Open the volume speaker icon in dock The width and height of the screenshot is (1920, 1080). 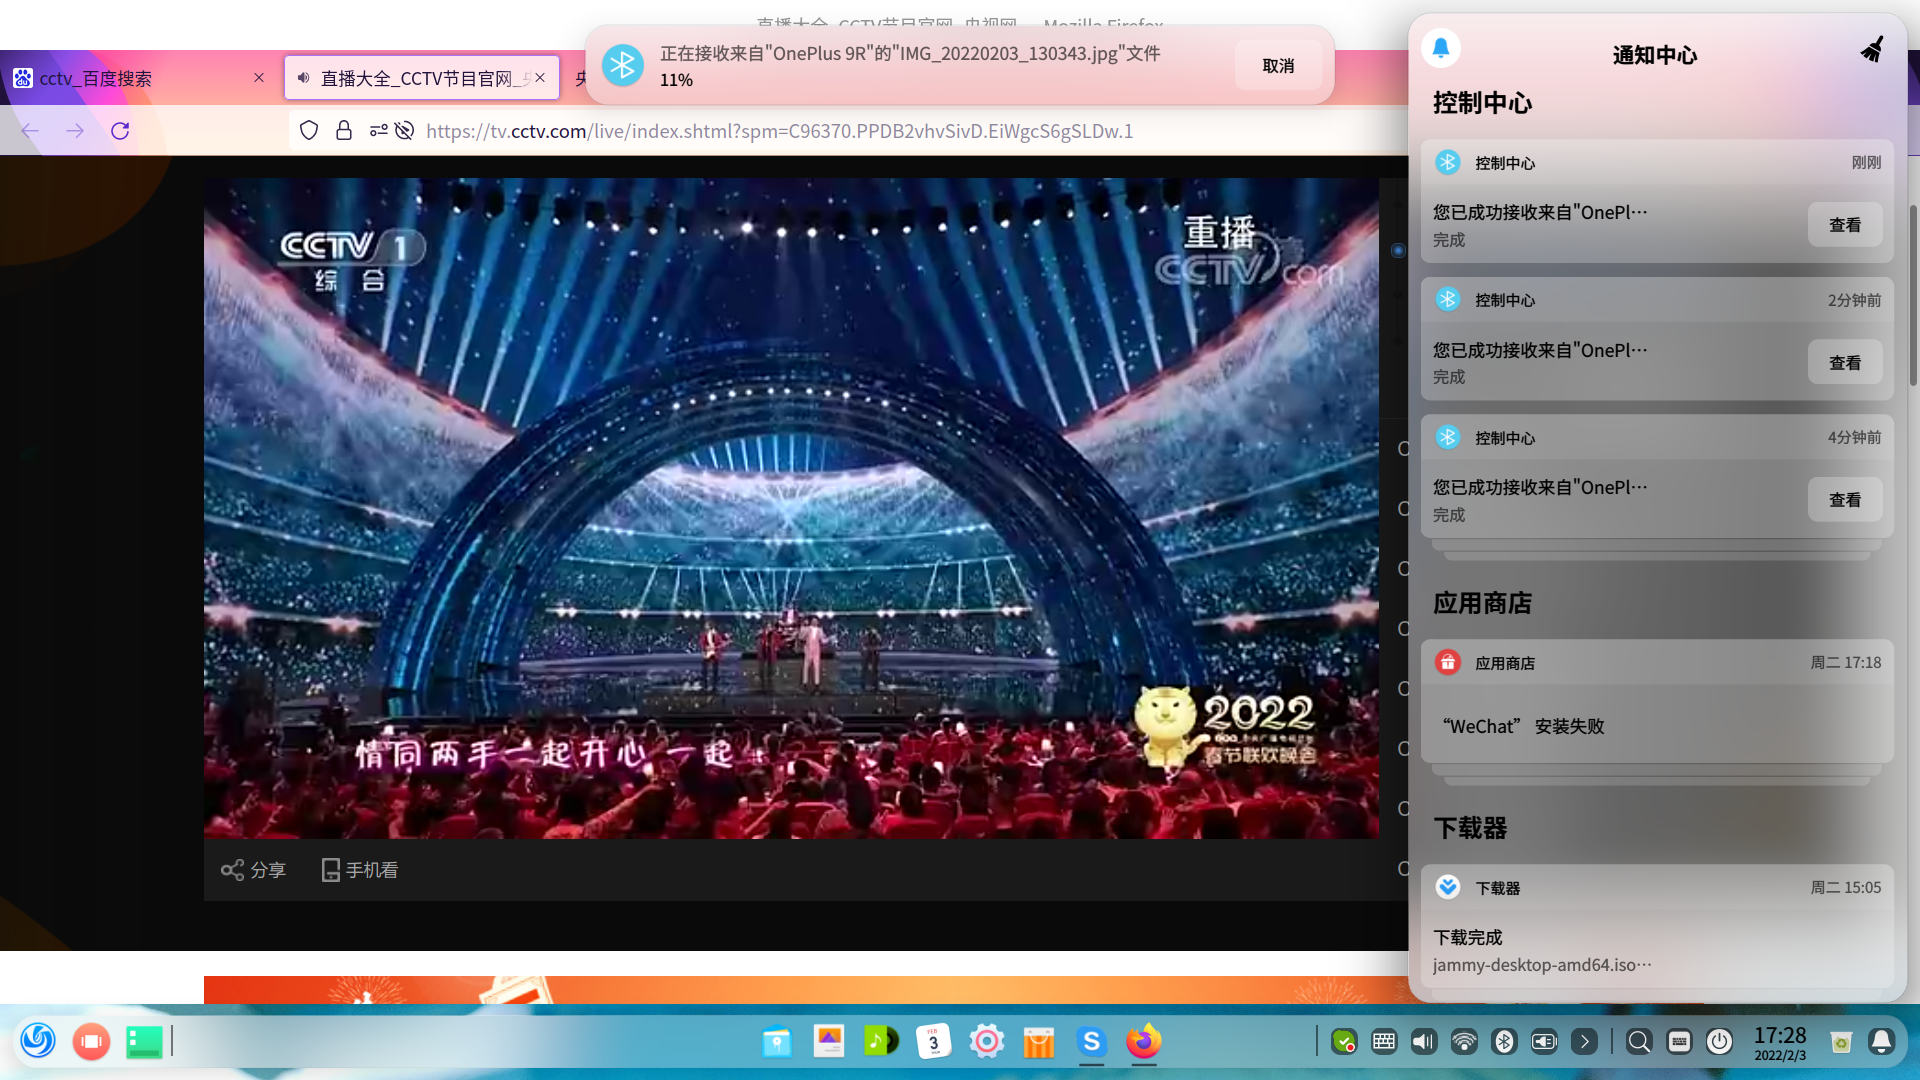click(x=1423, y=1042)
